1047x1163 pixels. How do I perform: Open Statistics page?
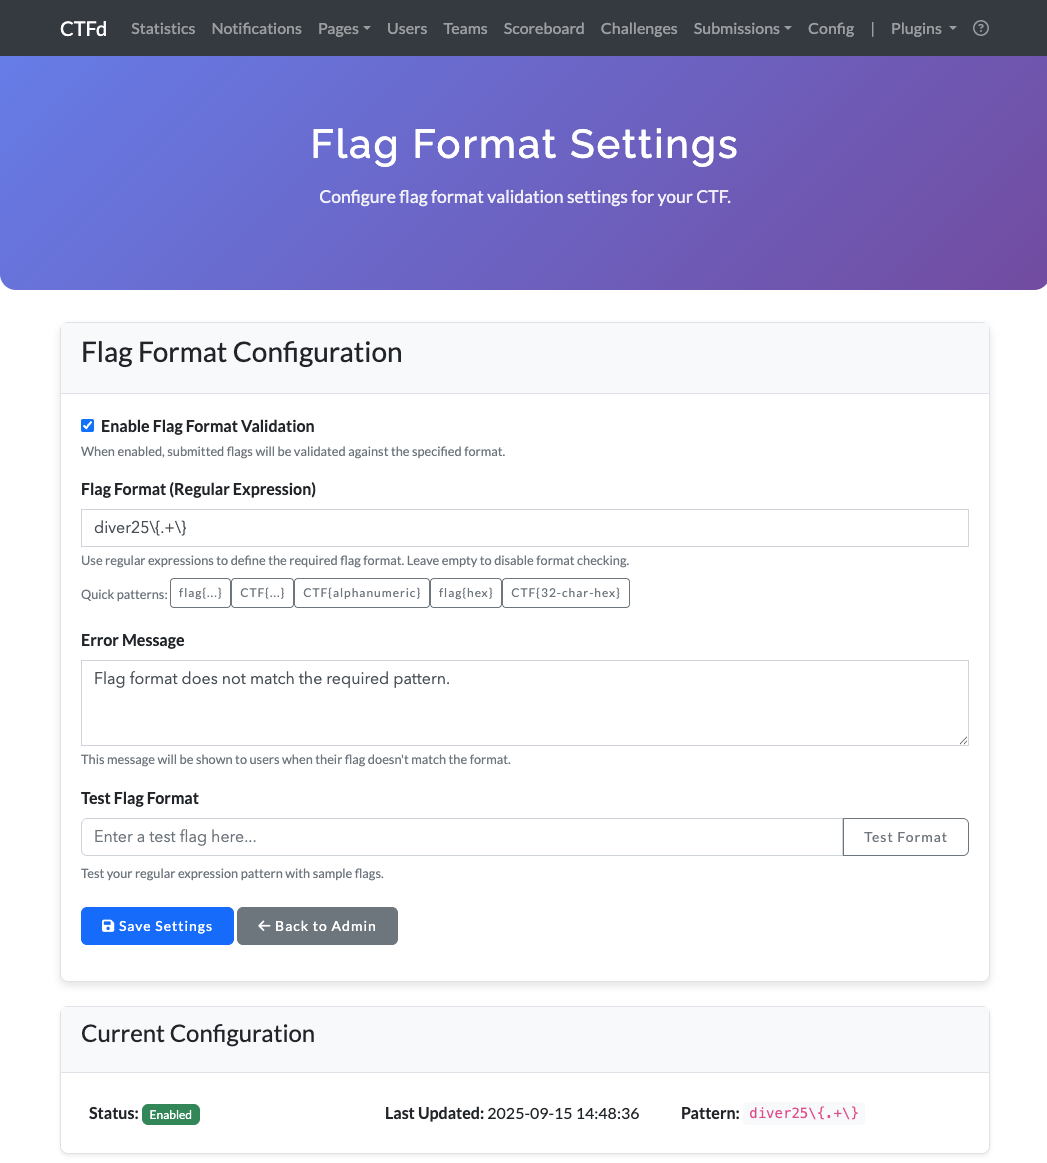point(163,28)
